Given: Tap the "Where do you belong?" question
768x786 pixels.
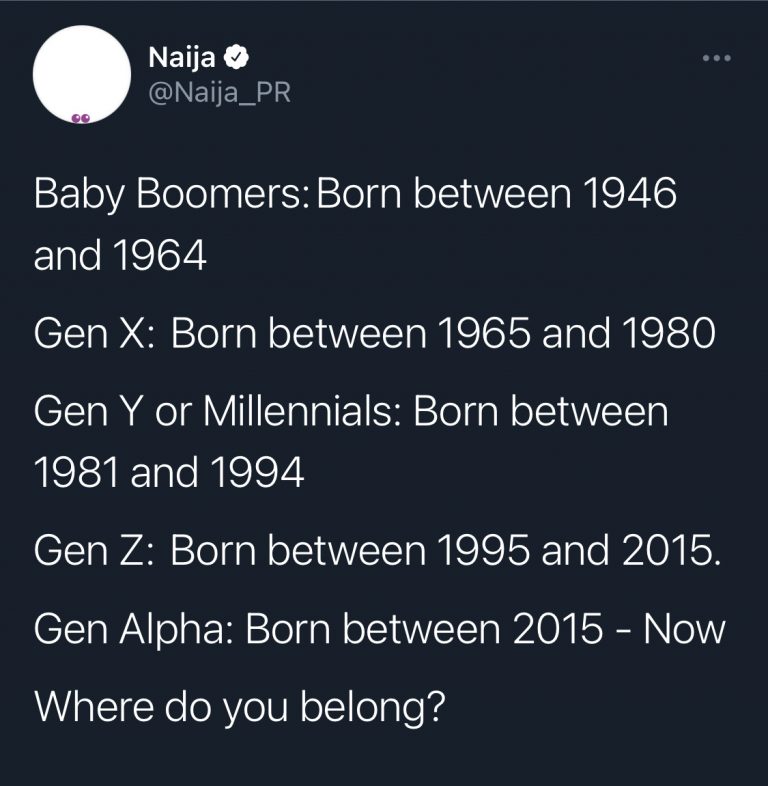Looking at the screenshot, I should coord(239,706).
